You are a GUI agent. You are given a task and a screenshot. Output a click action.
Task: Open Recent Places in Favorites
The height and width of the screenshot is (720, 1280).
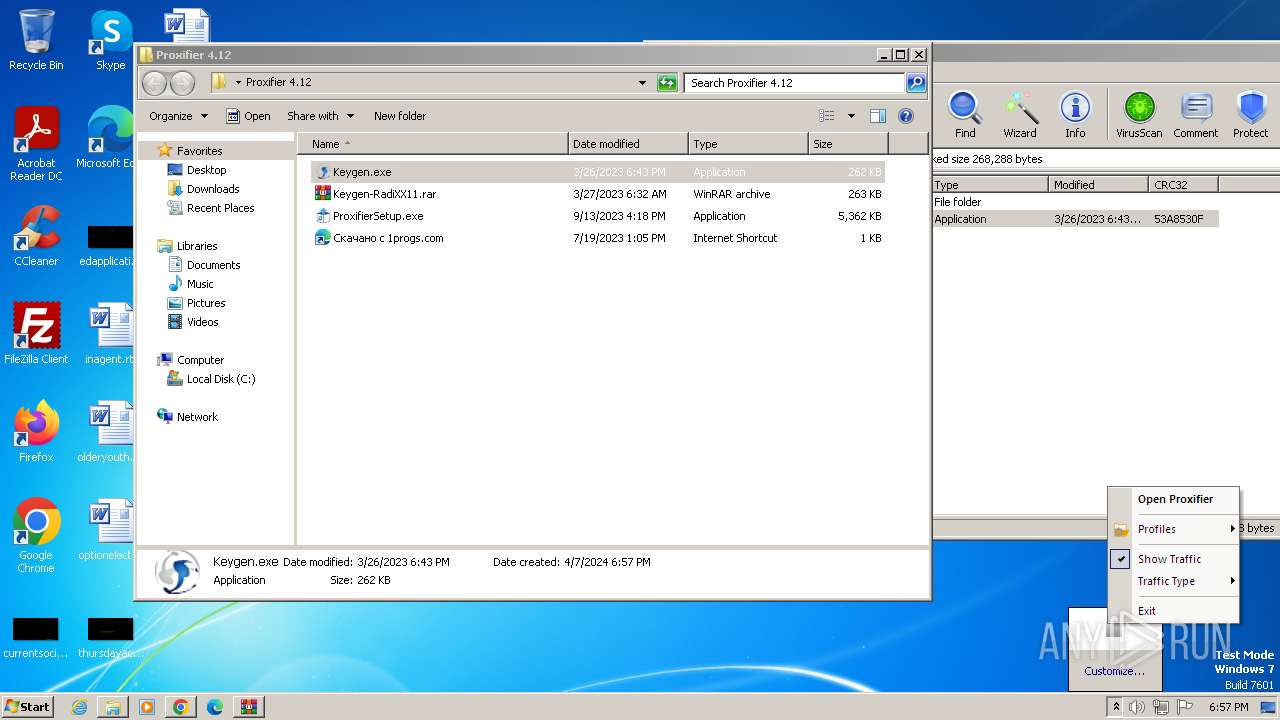point(220,208)
